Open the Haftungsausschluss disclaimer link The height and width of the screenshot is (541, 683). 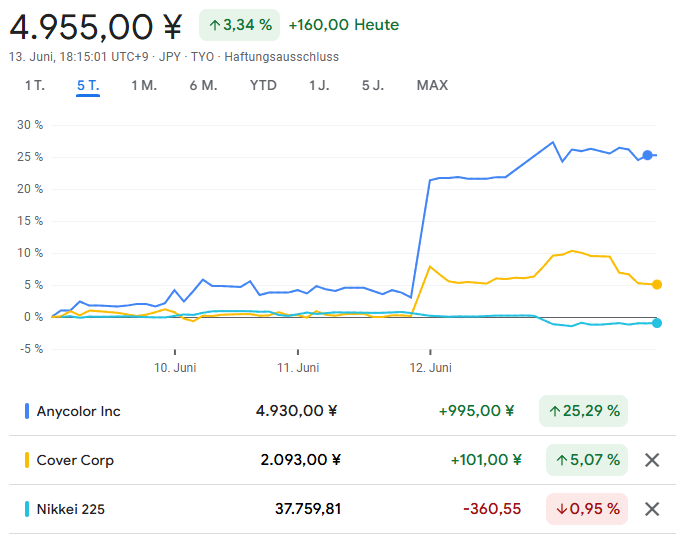click(x=281, y=57)
